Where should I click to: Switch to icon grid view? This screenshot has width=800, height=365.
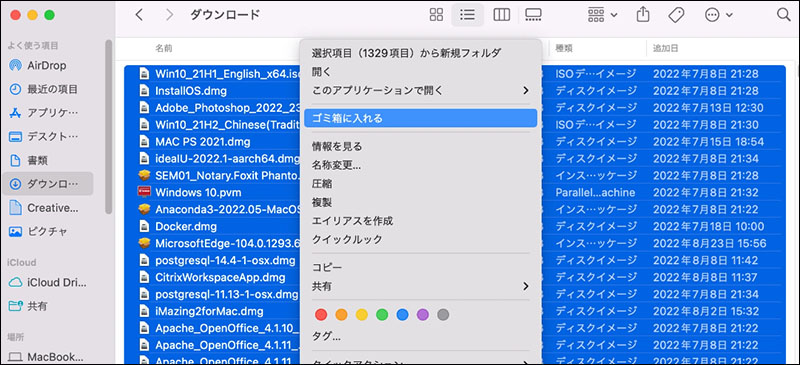pos(436,15)
